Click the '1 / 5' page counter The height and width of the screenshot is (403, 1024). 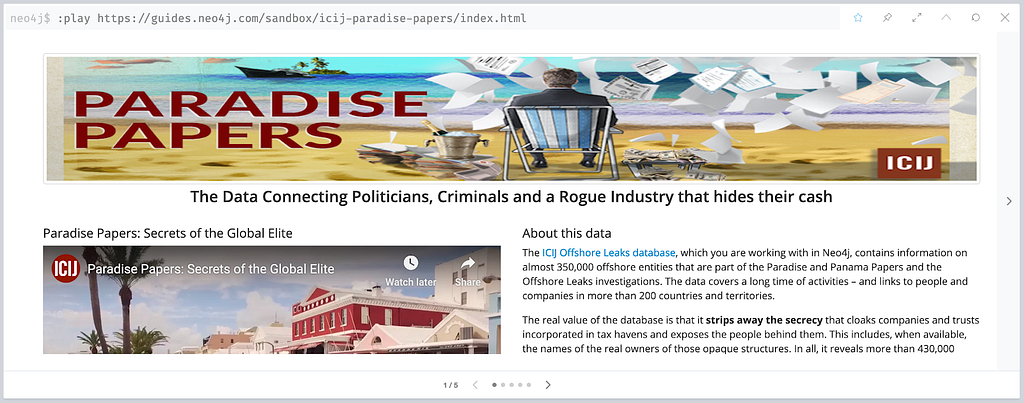[x=451, y=385]
